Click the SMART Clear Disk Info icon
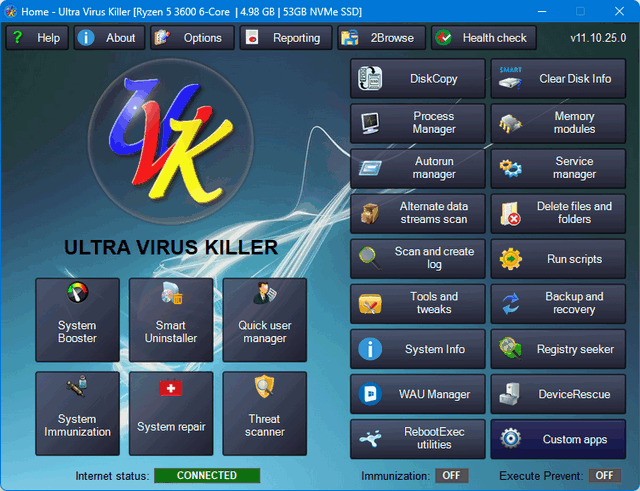Screen dimensions: 640x491 pos(511,78)
